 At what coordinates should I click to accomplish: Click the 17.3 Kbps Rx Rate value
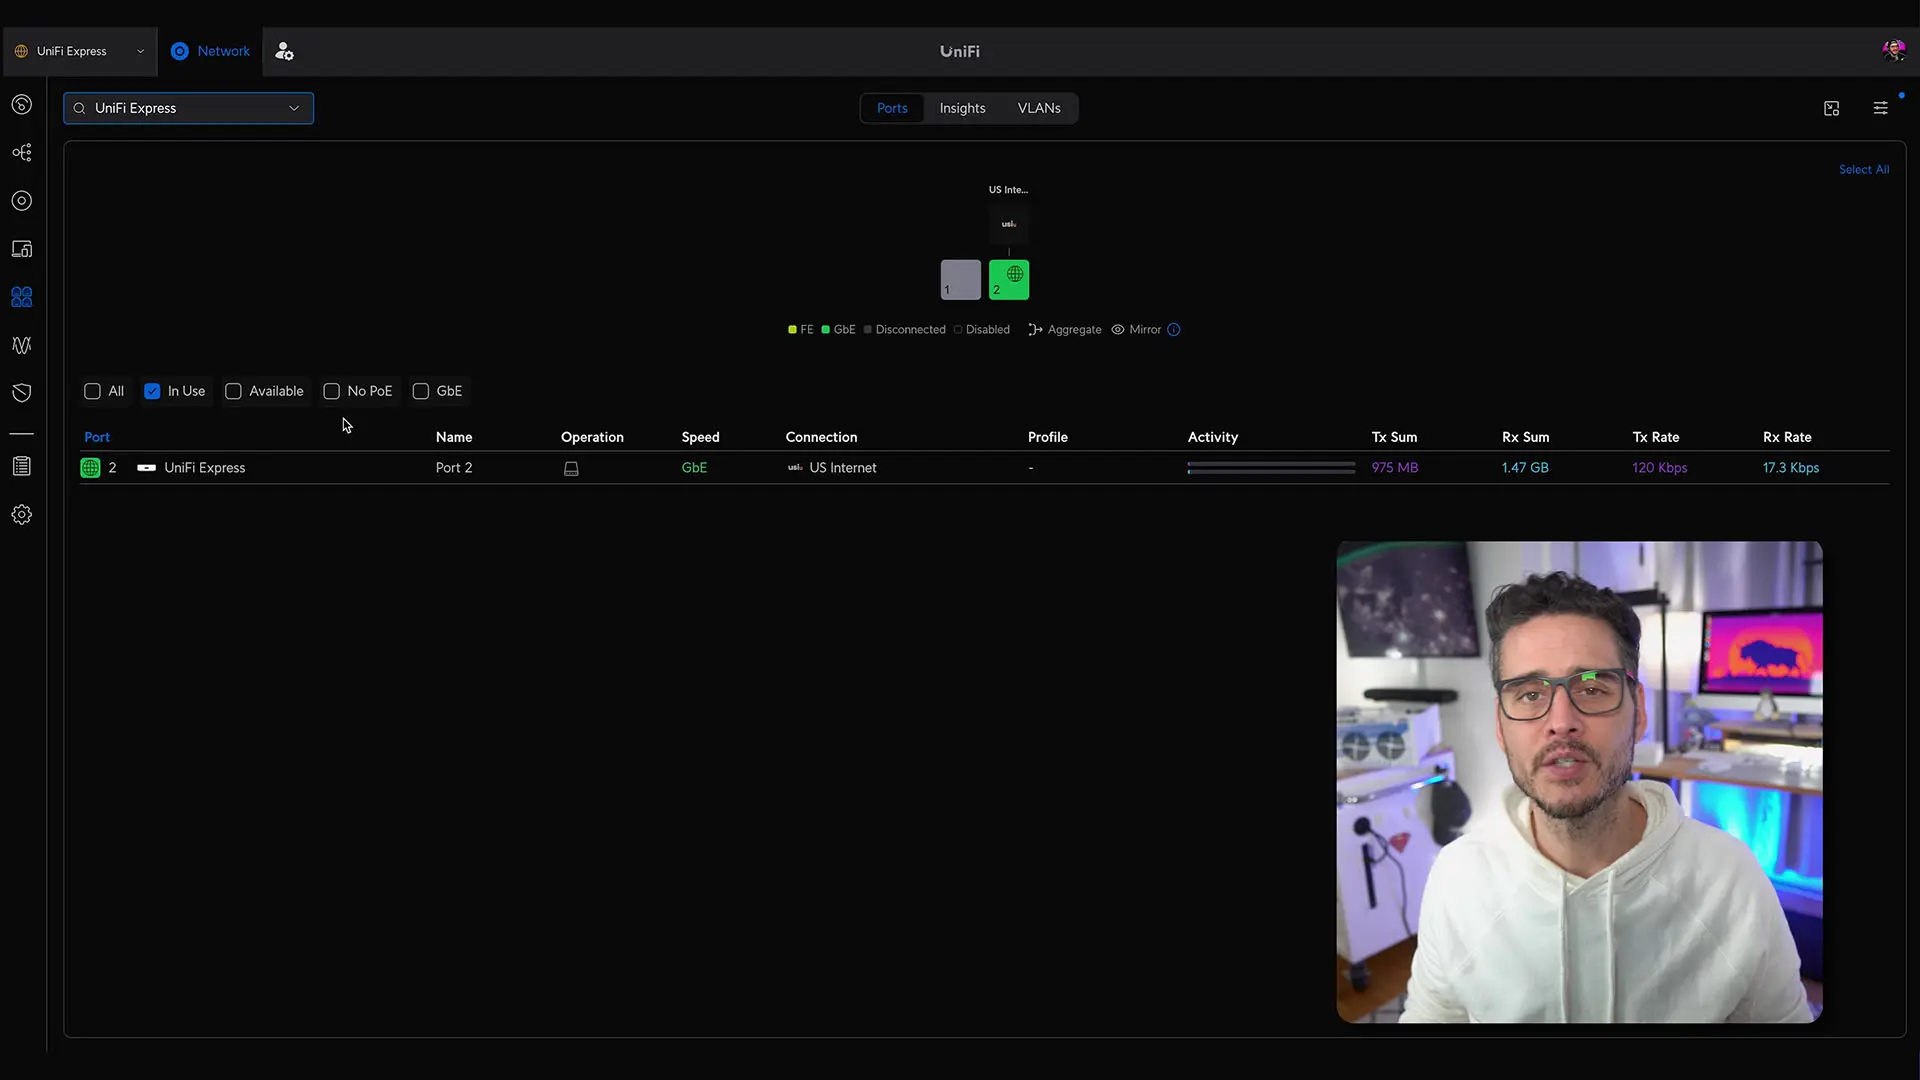click(1791, 468)
